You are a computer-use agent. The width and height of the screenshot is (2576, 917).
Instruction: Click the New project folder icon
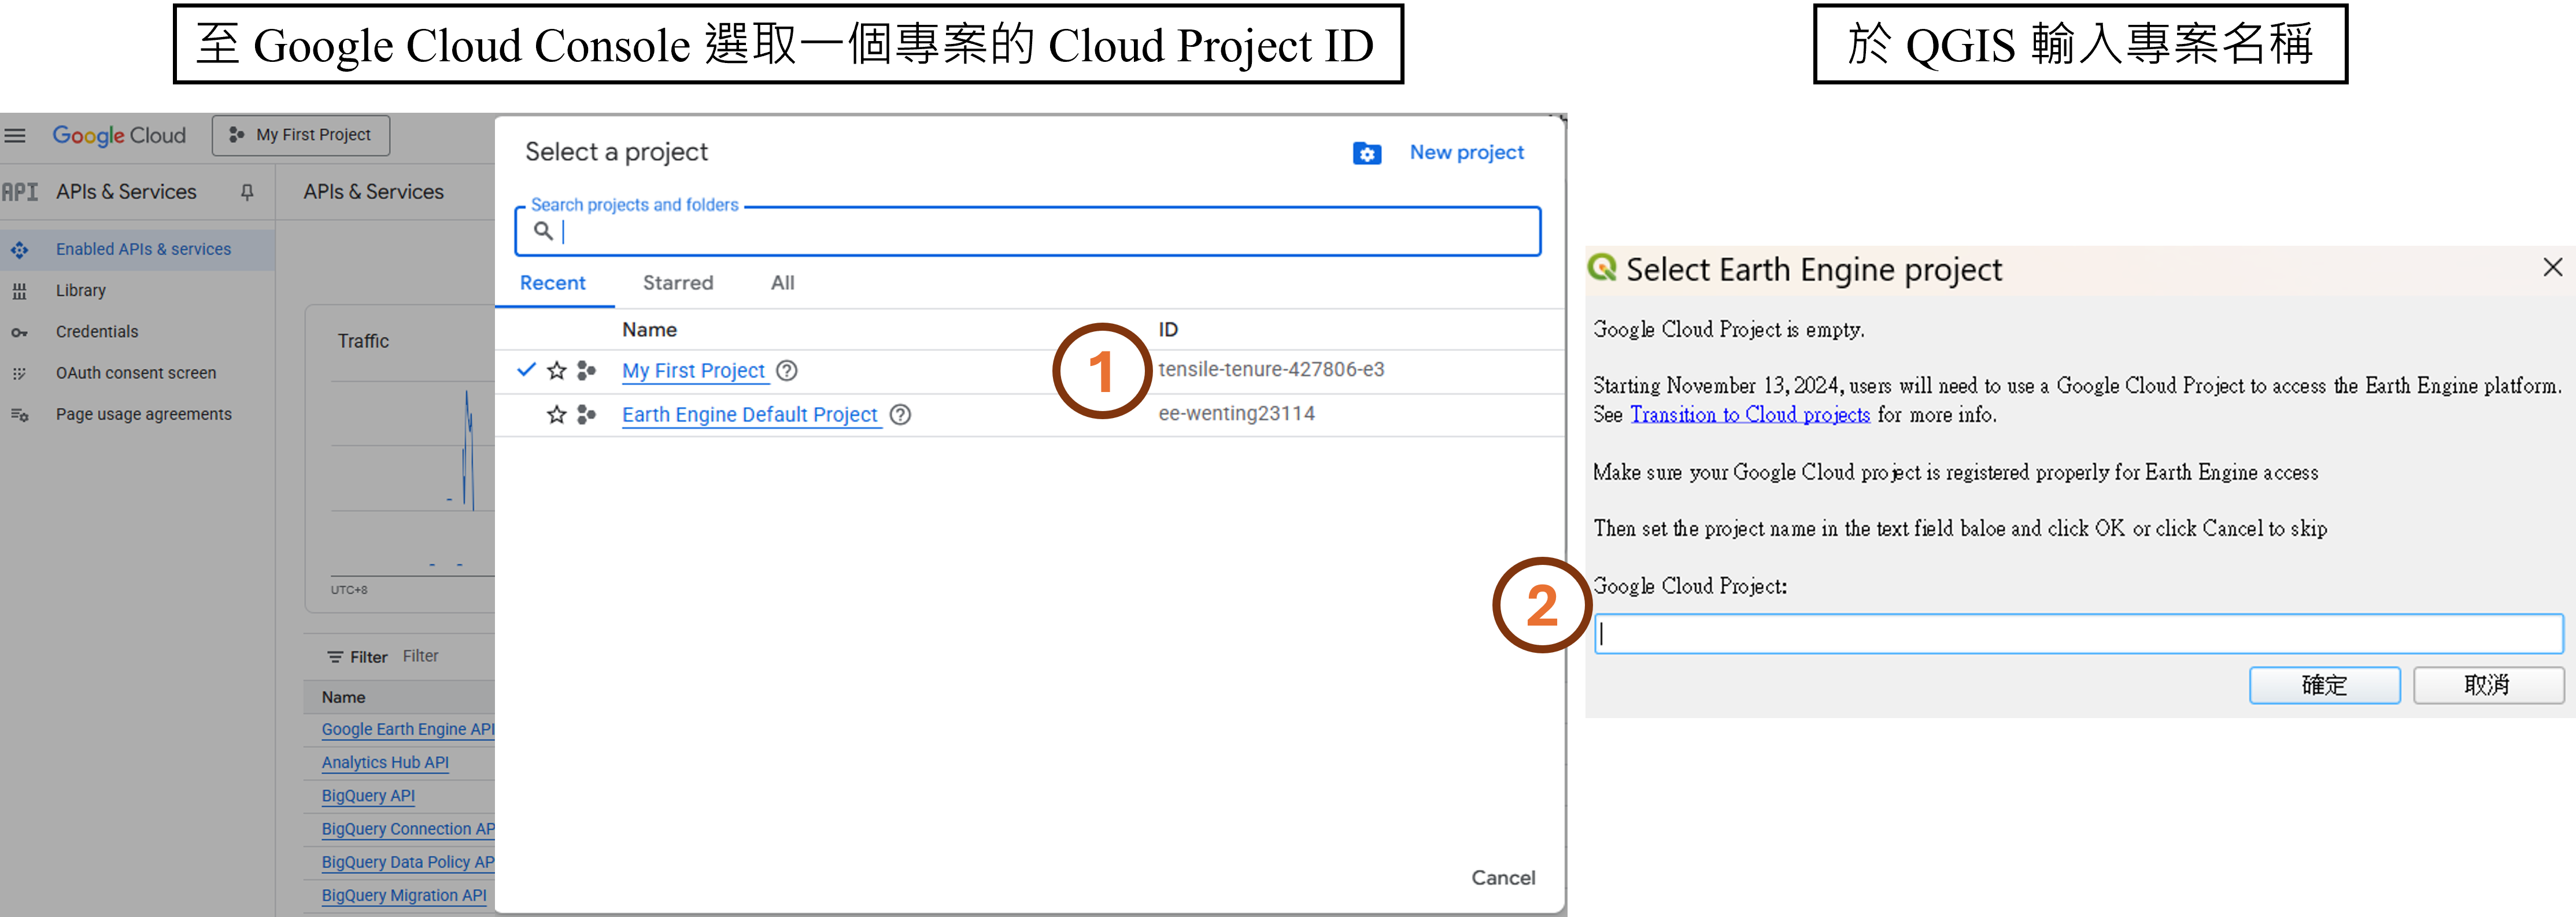coord(1367,153)
